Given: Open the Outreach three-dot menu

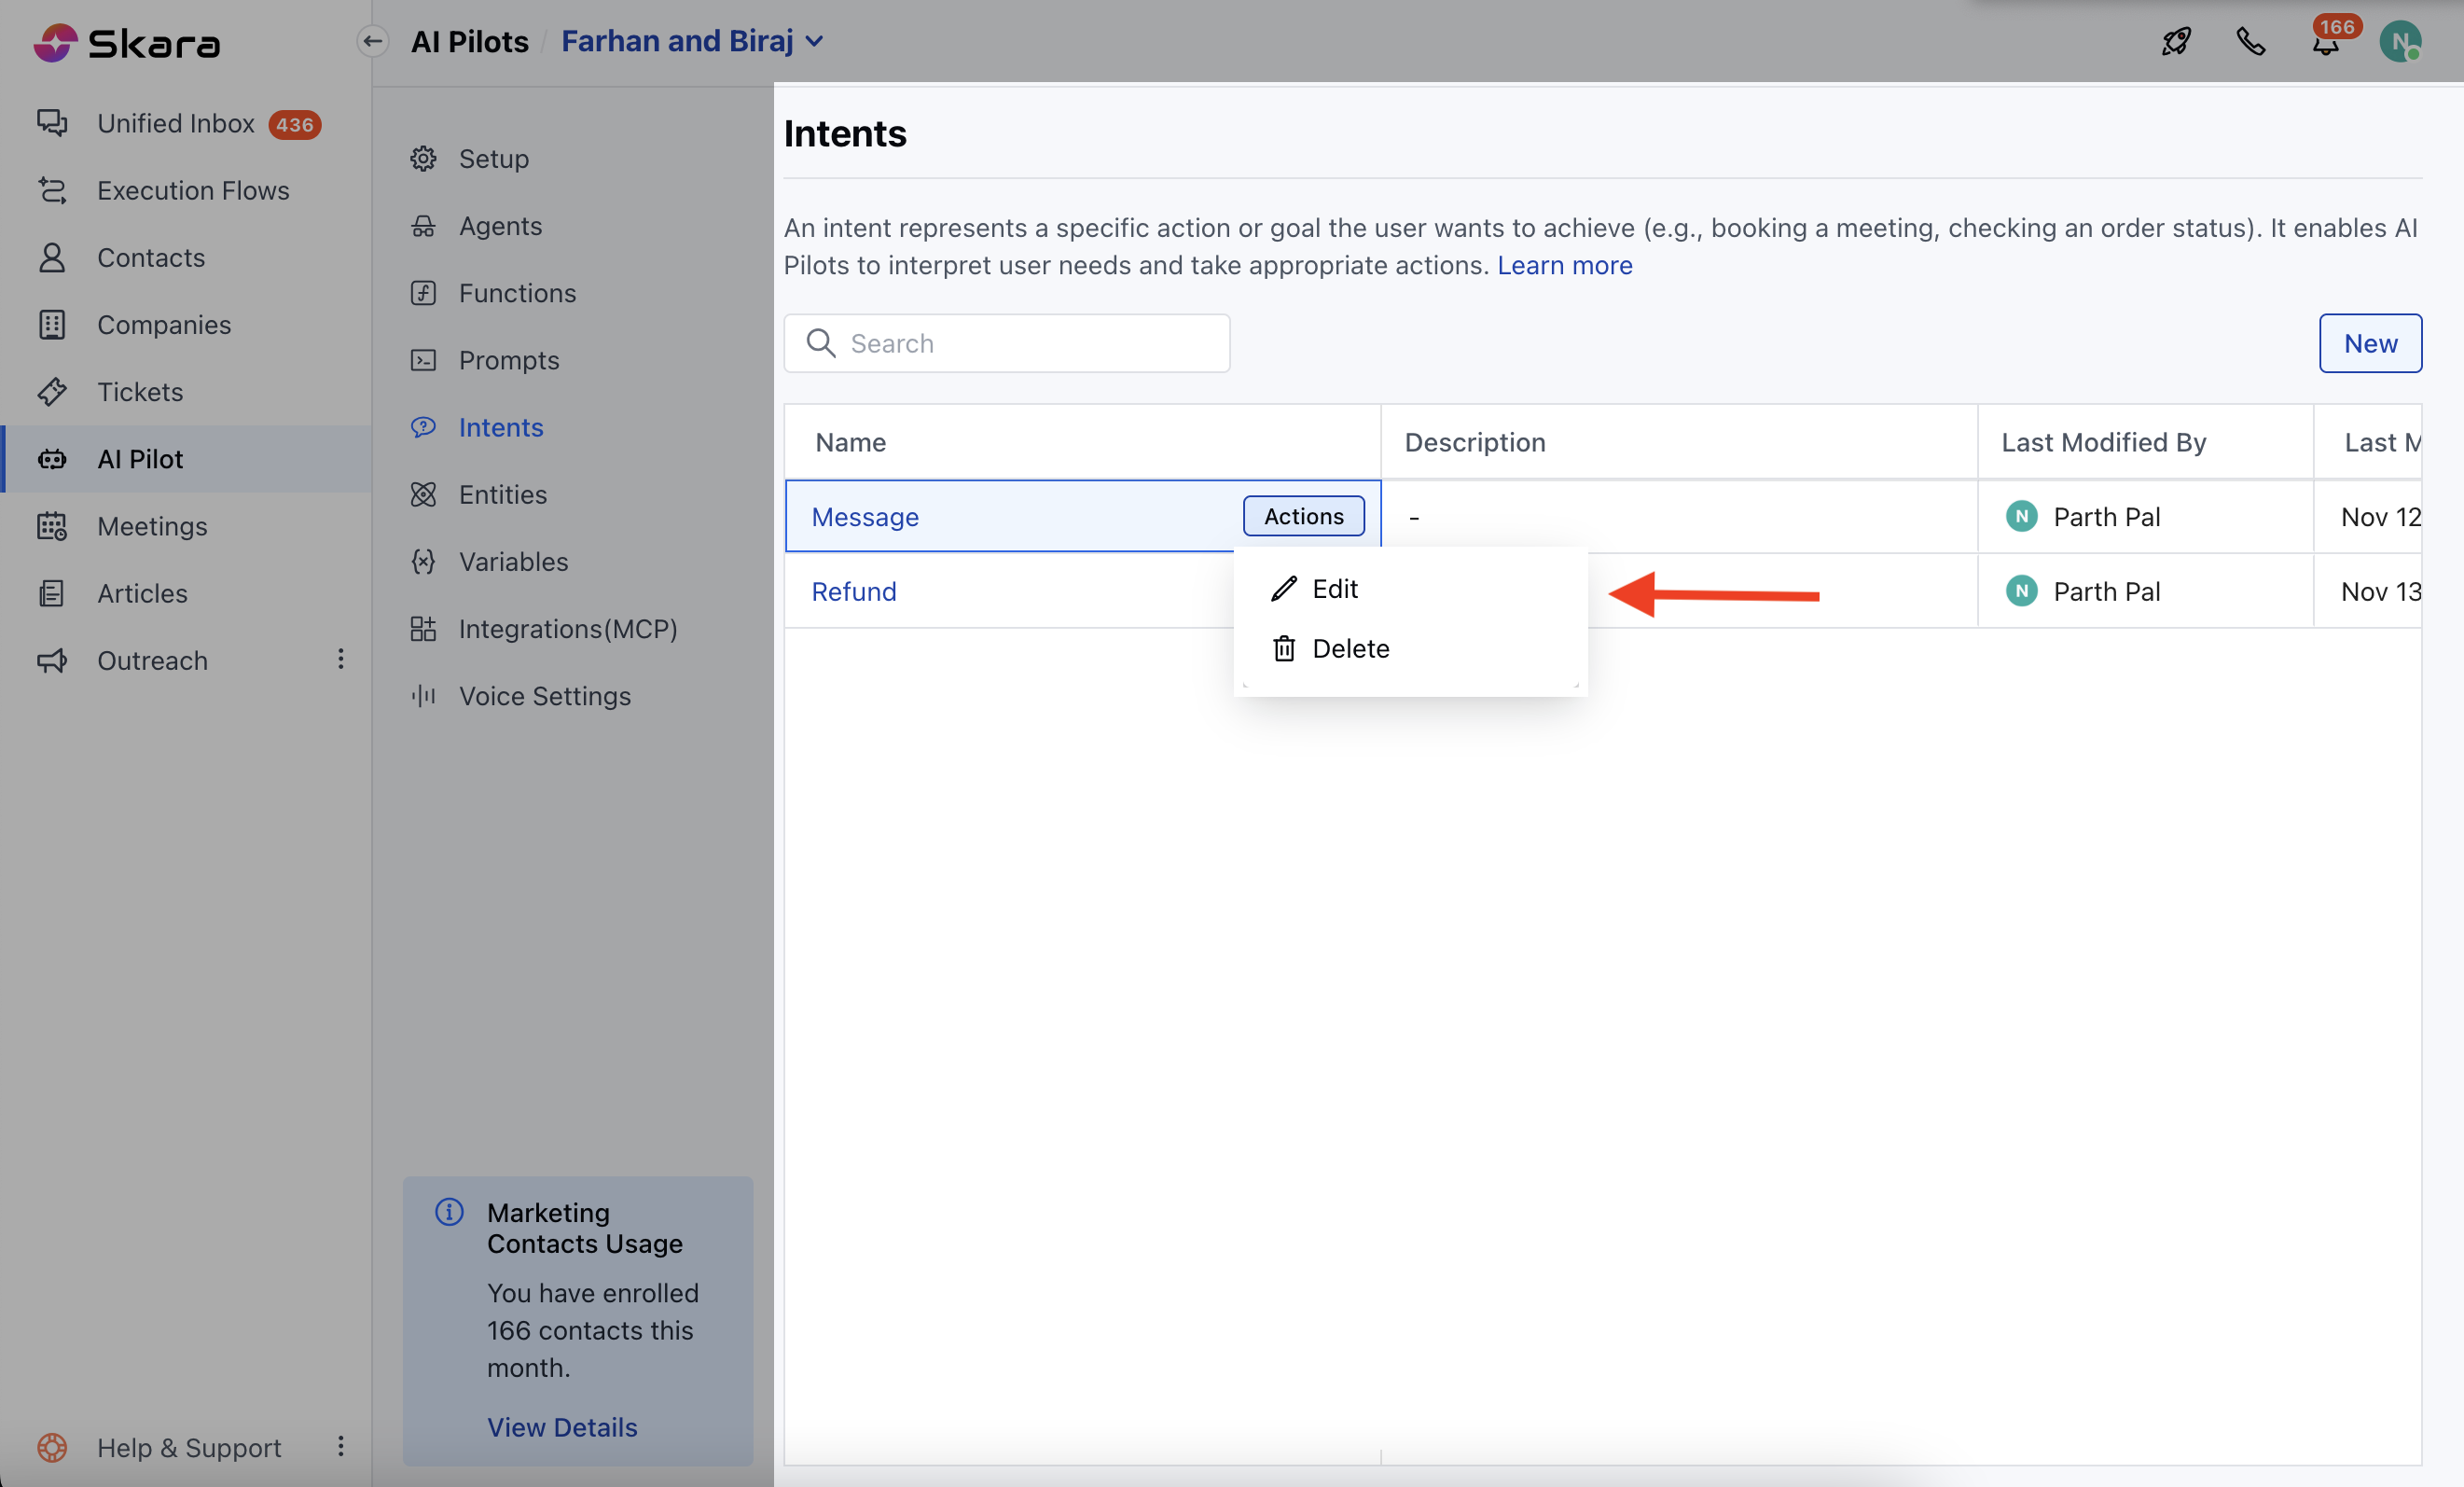Looking at the screenshot, I should click(341, 659).
